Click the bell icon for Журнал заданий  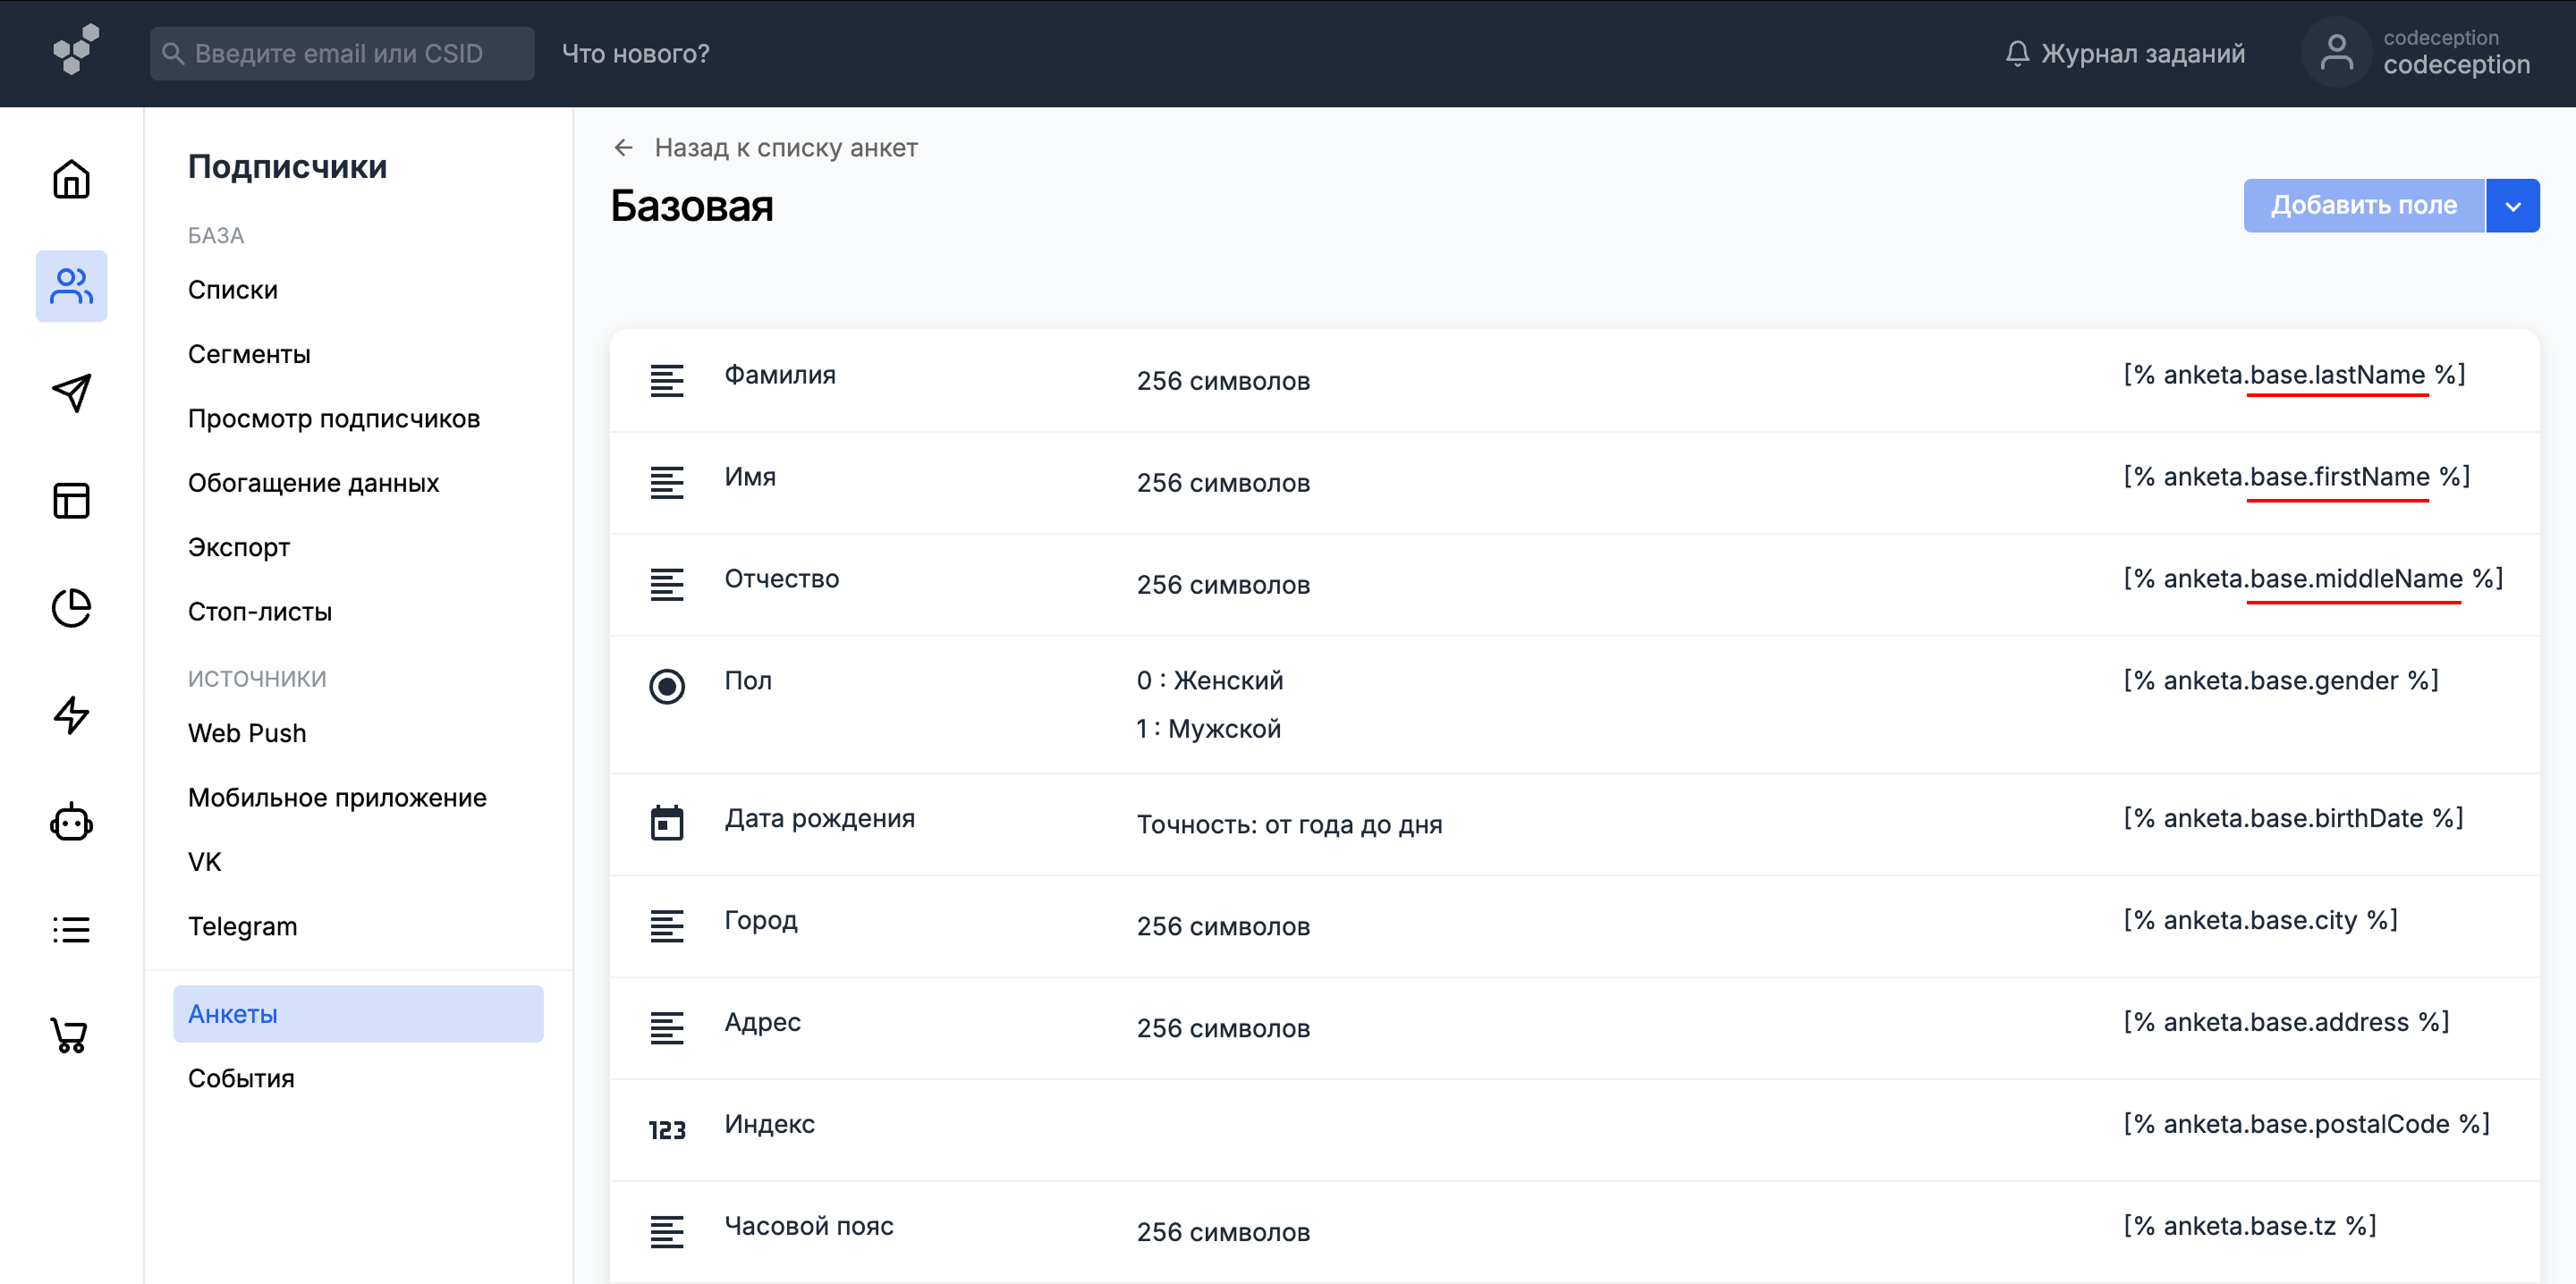pos(2017,53)
